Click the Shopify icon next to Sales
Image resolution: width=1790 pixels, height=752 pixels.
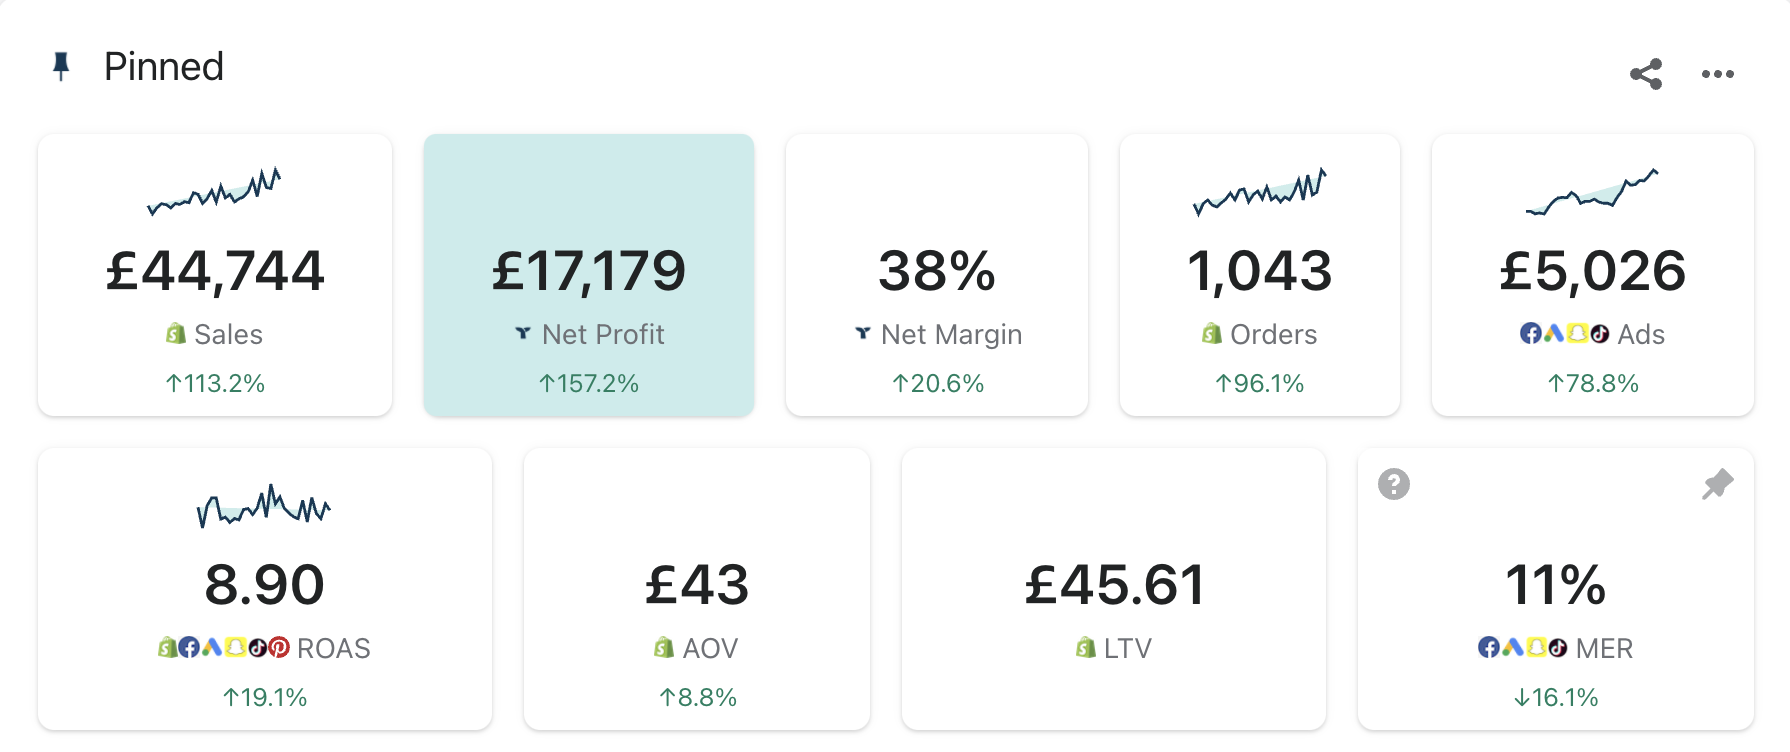click(176, 334)
